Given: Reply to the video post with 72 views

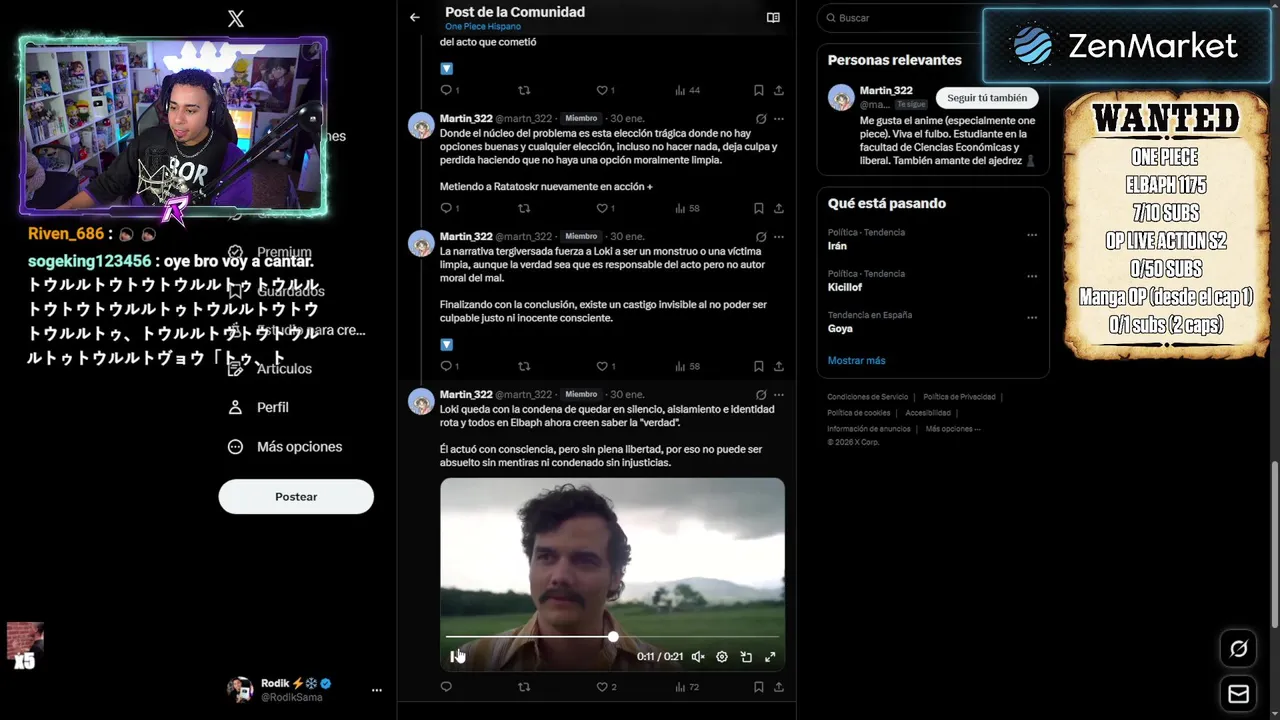Looking at the screenshot, I should (x=446, y=687).
